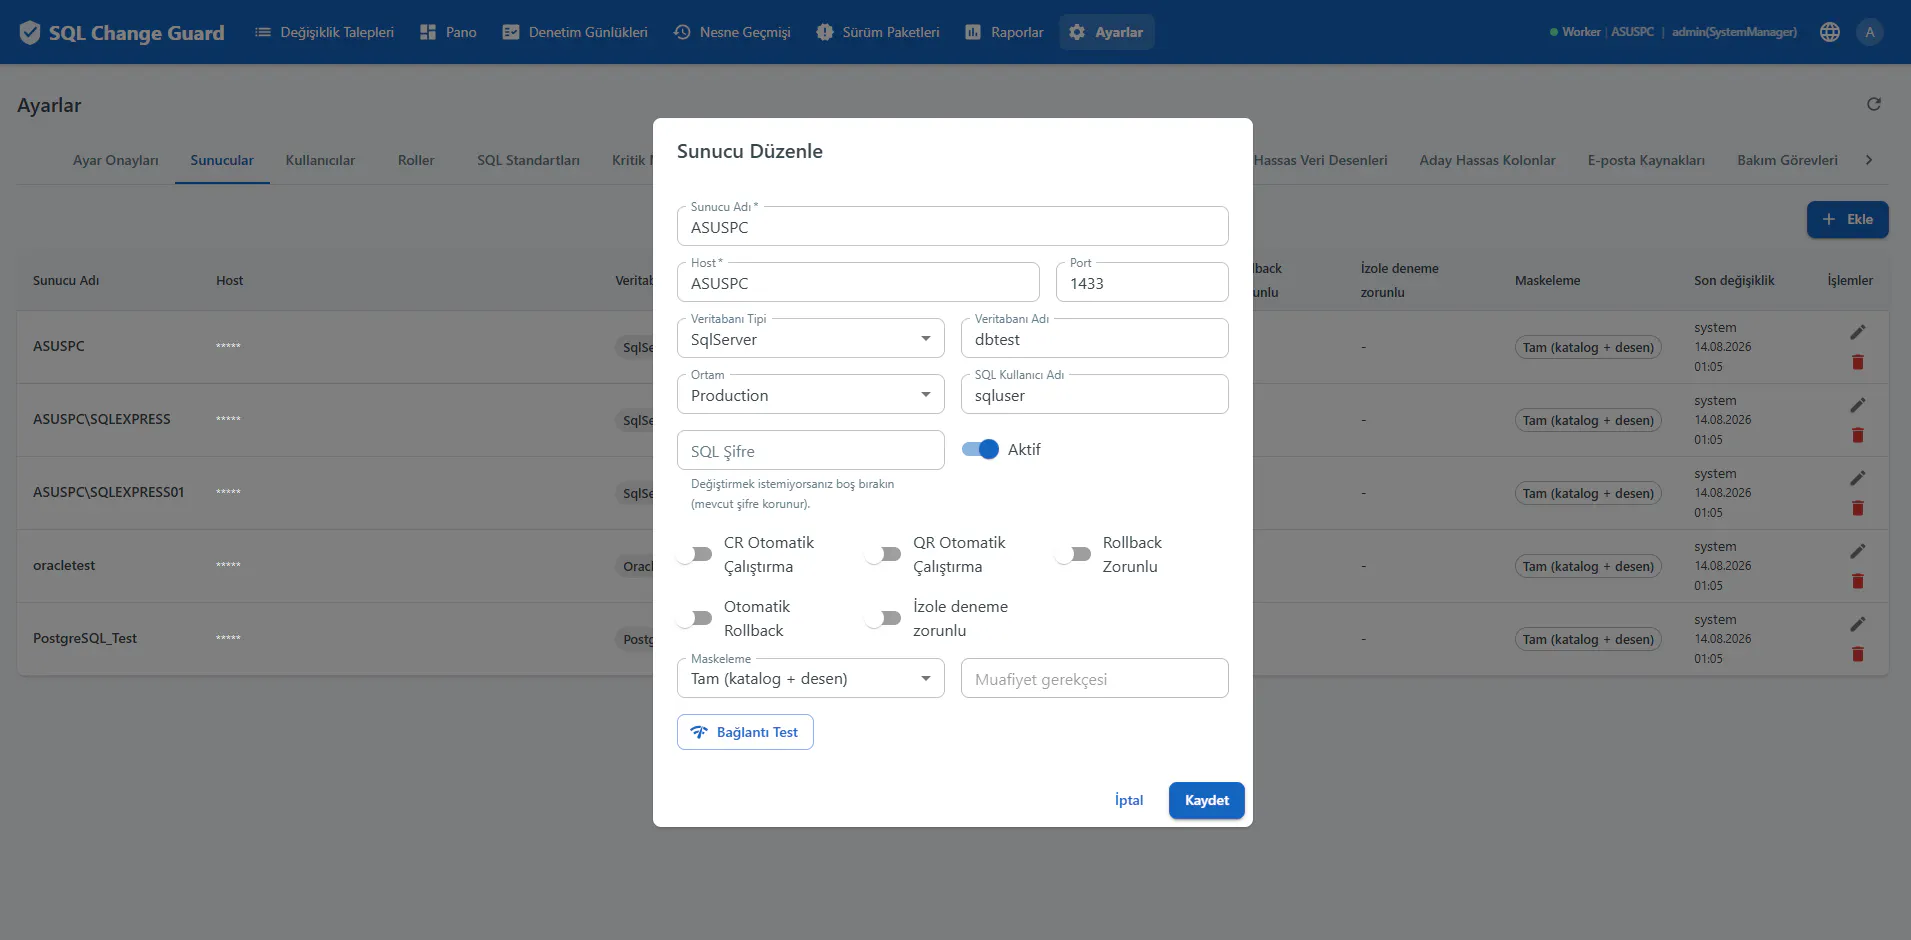Toggle Rollback Zorunlu switch
This screenshot has height=940, width=1911.
point(1073,554)
